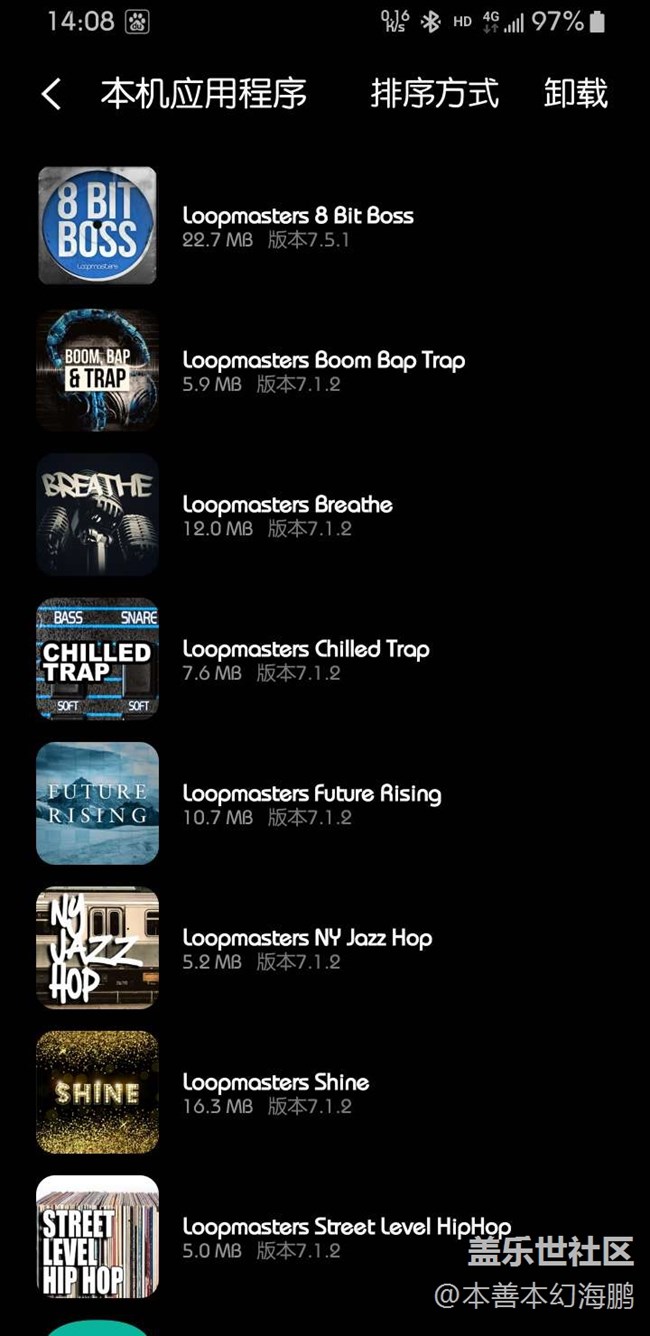Tap the Bluetooth status bar icon
Viewport: 650px width, 1336px height.
pyautogui.click(x=430, y=22)
